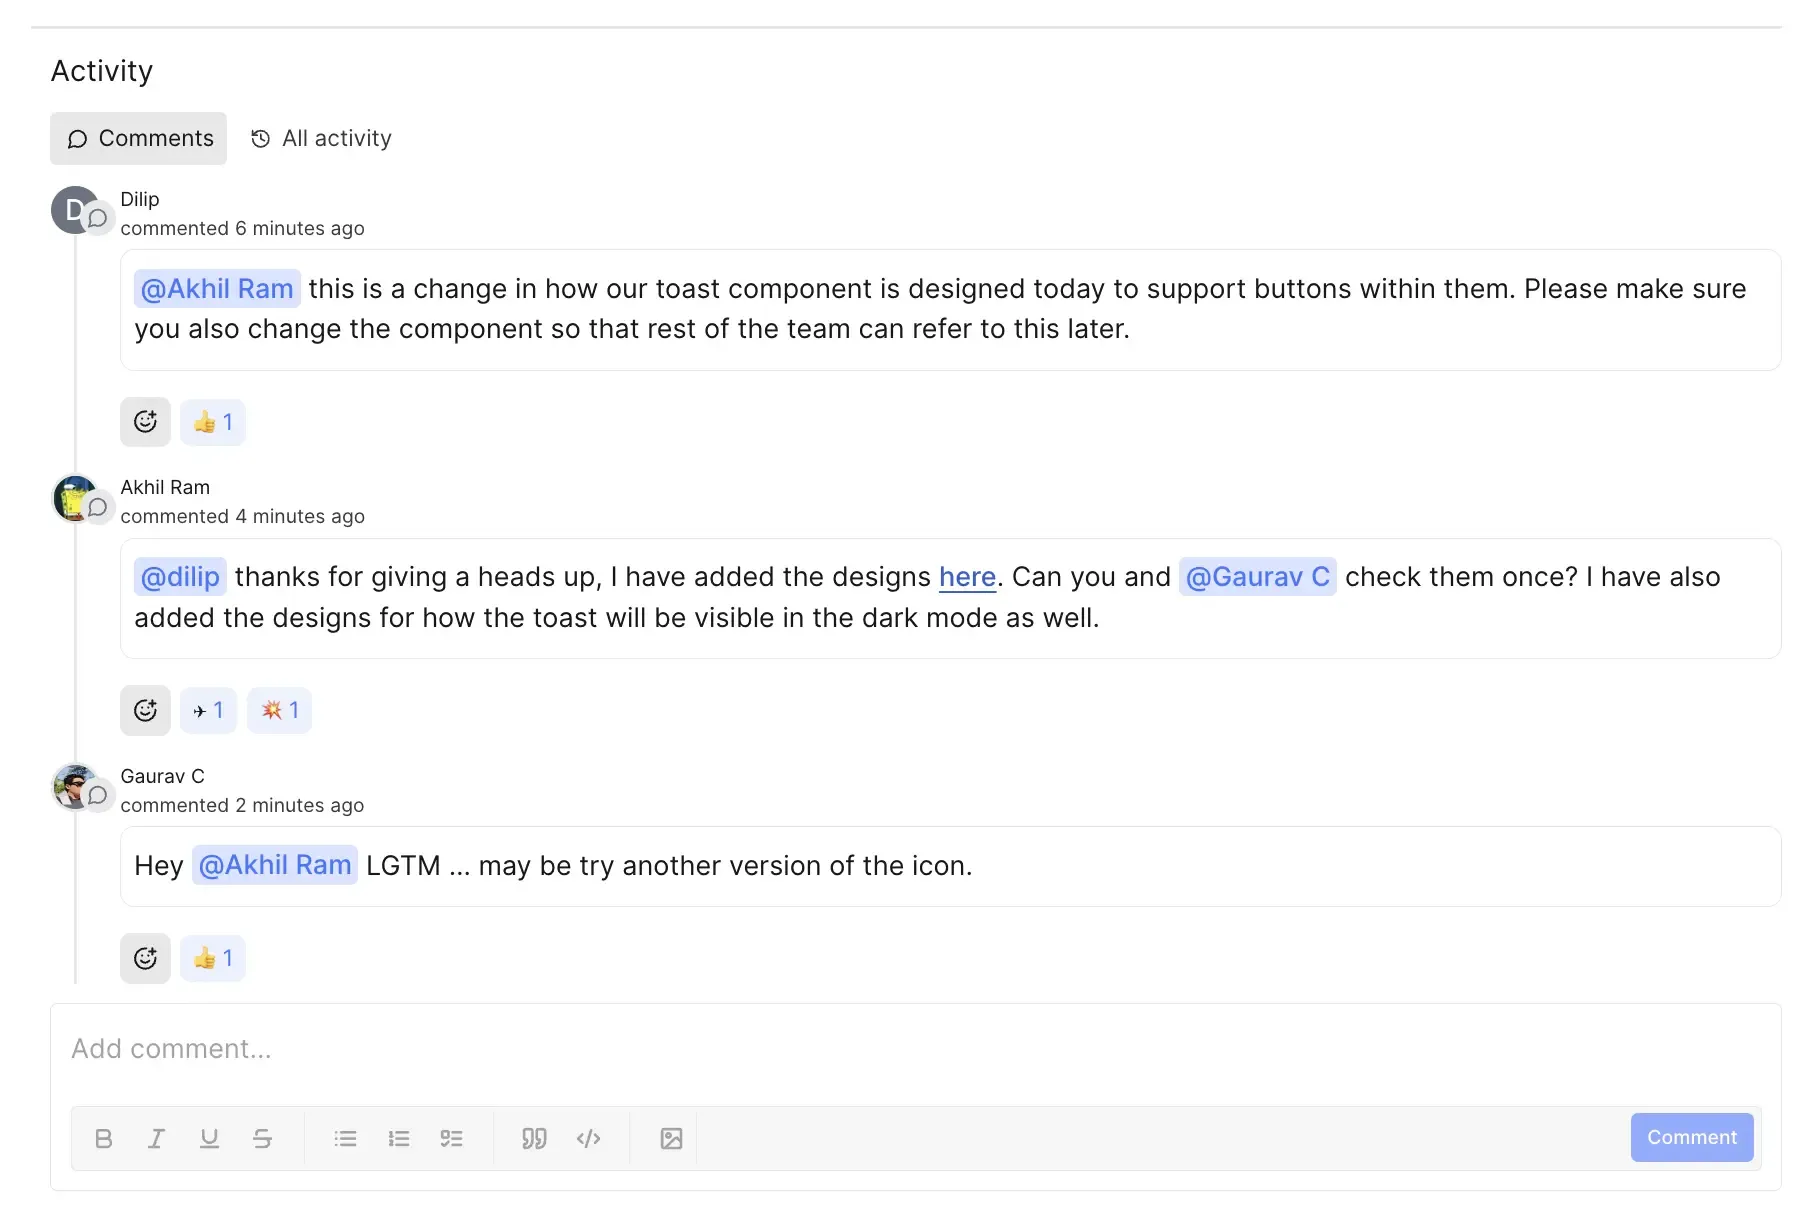Click the Add comment text field
The image size is (1820, 1216).
click(x=900, y=1049)
